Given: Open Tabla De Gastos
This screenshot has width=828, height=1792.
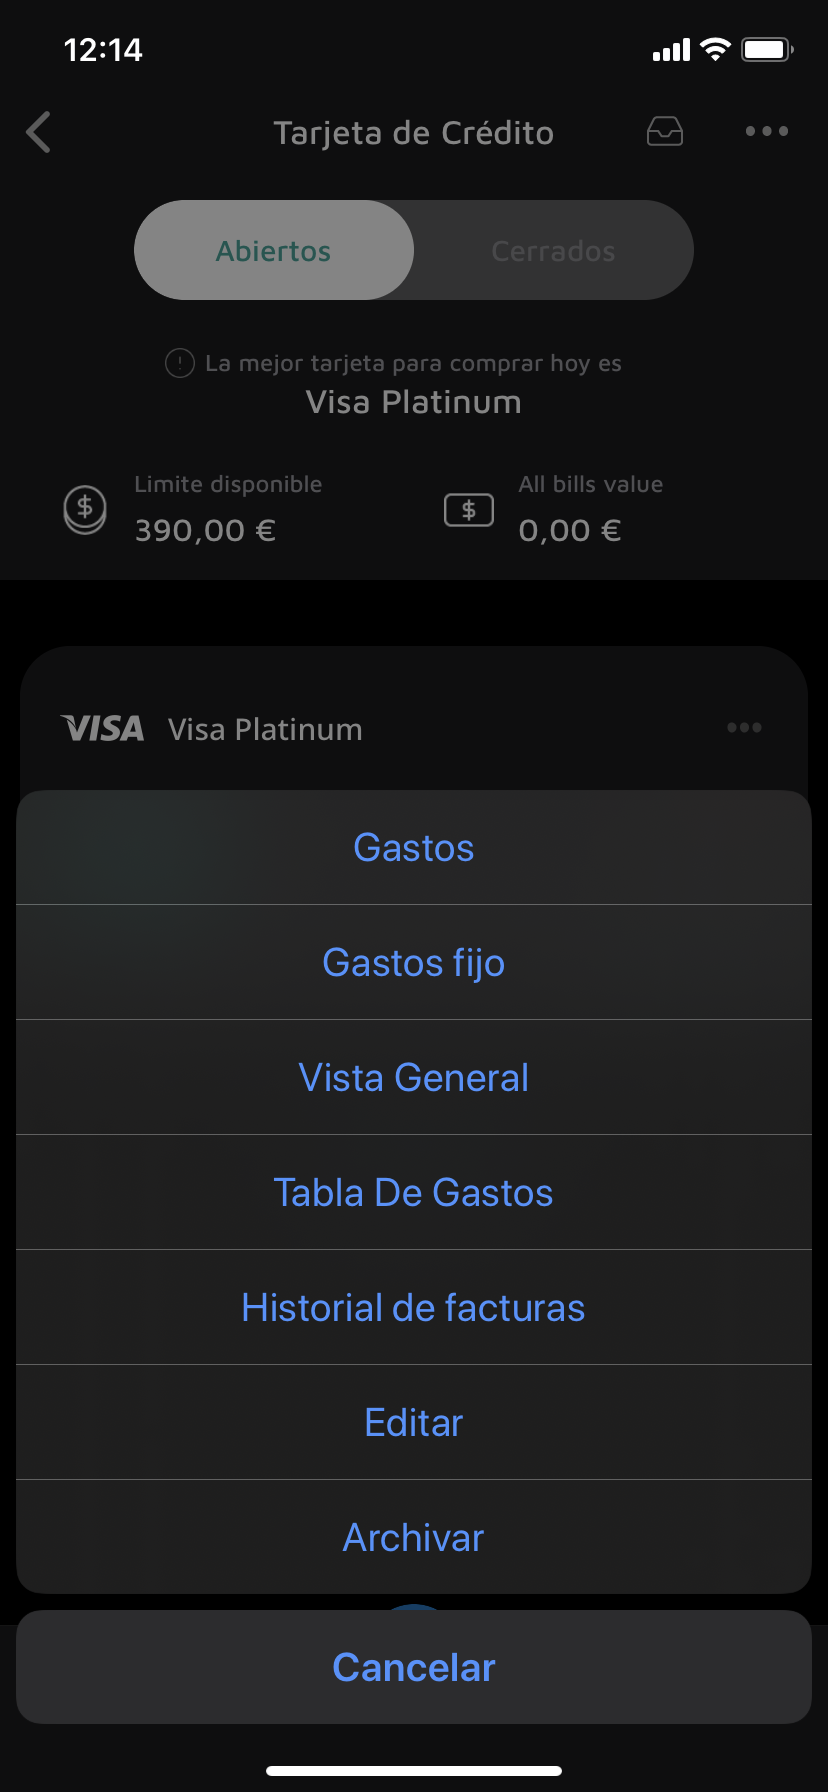Looking at the screenshot, I should 414,1193.
